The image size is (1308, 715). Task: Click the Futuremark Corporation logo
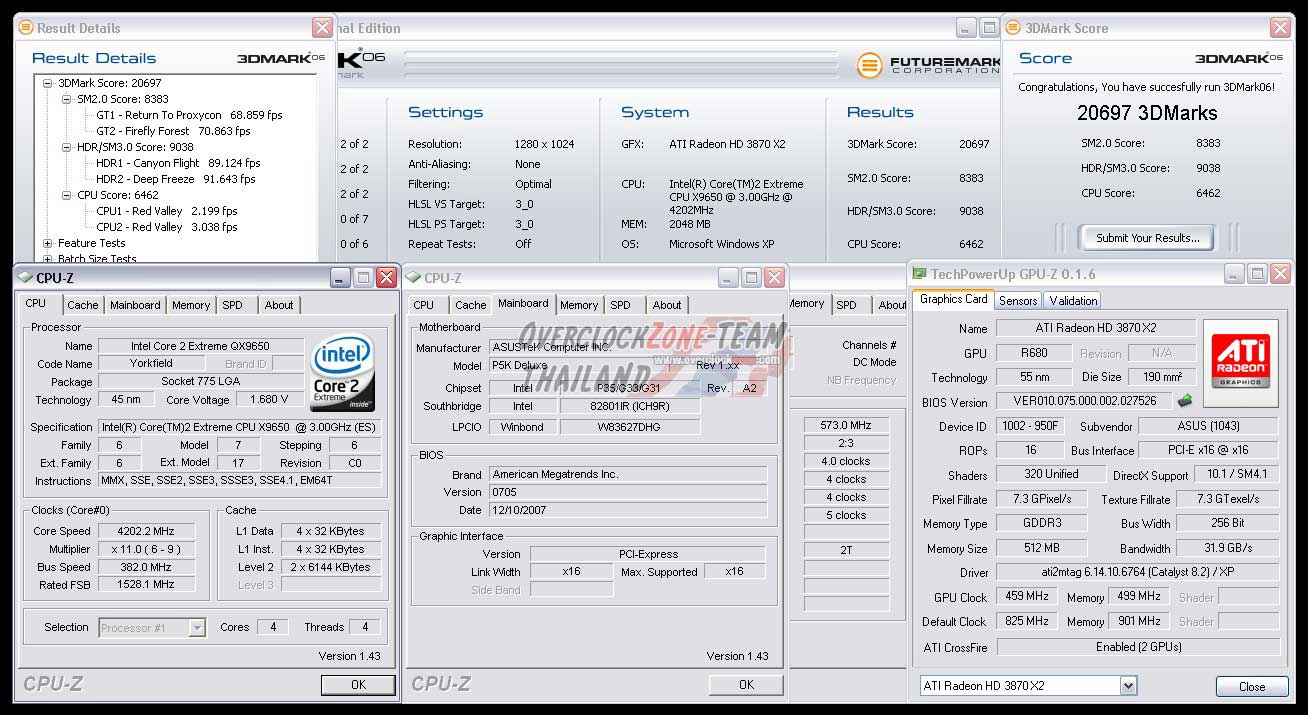coord(930,65)
